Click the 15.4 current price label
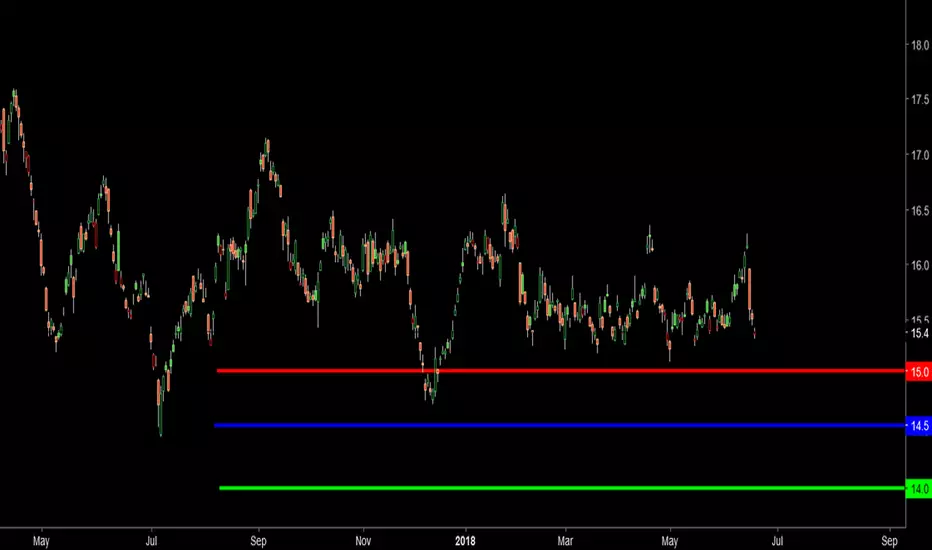Viewport: 932px width, 550px height. pos(920,333)
